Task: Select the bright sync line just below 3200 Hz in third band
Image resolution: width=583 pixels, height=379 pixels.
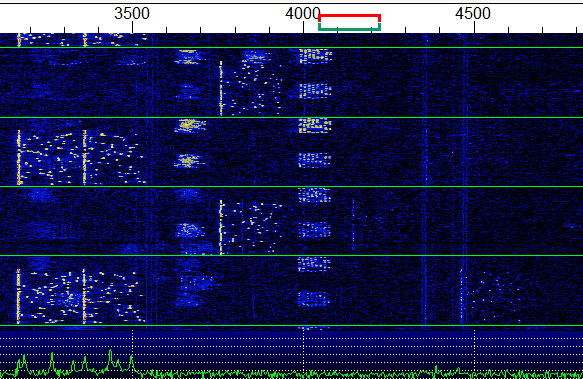Action: click(19, 157)
